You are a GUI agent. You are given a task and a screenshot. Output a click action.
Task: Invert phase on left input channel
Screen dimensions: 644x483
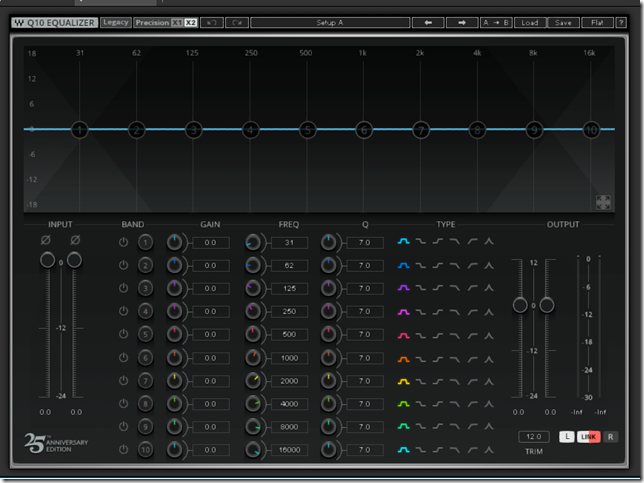point(46,240)
